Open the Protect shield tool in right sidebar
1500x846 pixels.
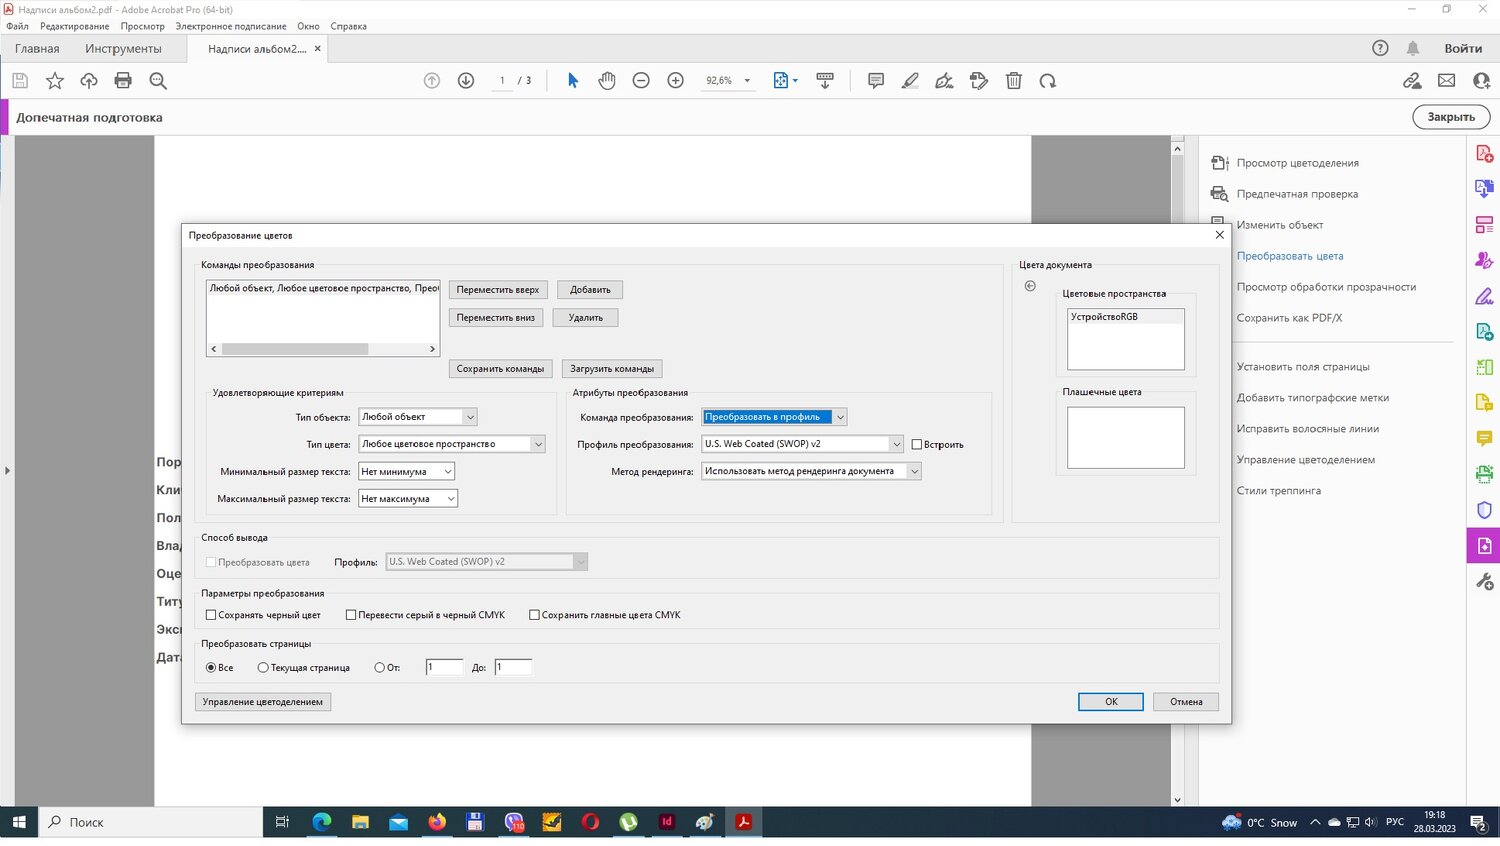(1485, 510)
